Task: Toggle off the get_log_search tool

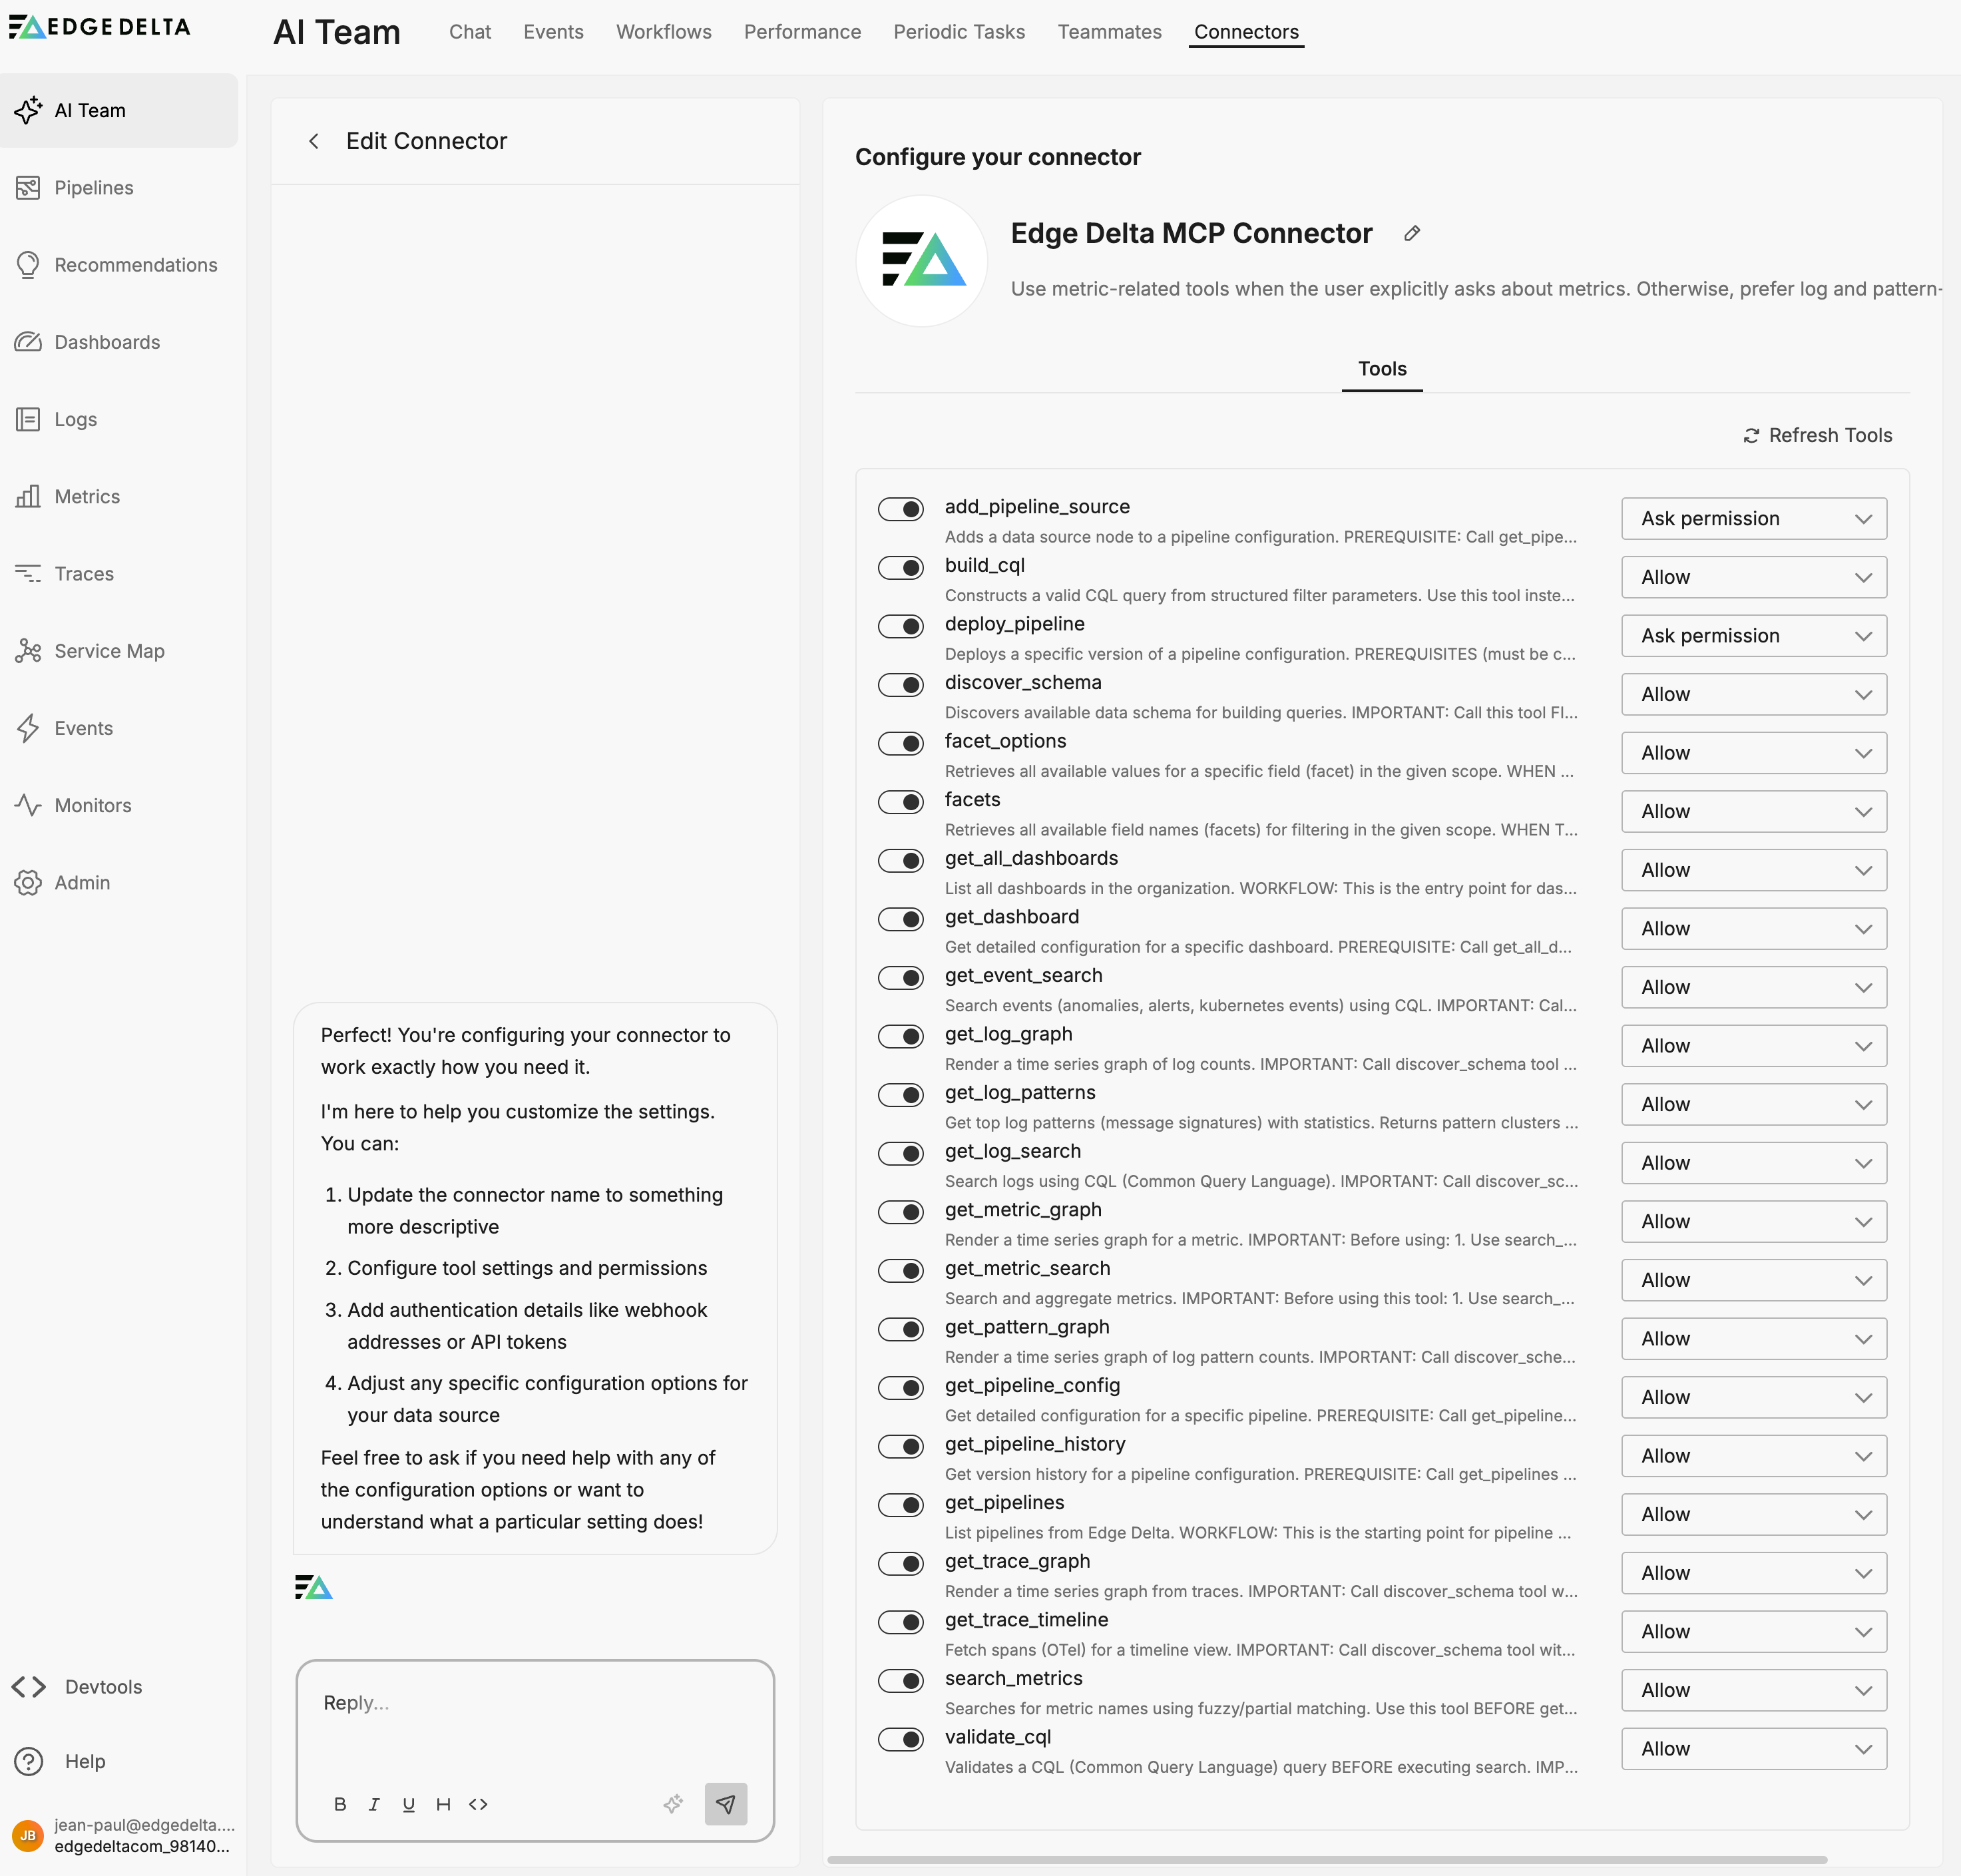Action: coord(900,1154)
